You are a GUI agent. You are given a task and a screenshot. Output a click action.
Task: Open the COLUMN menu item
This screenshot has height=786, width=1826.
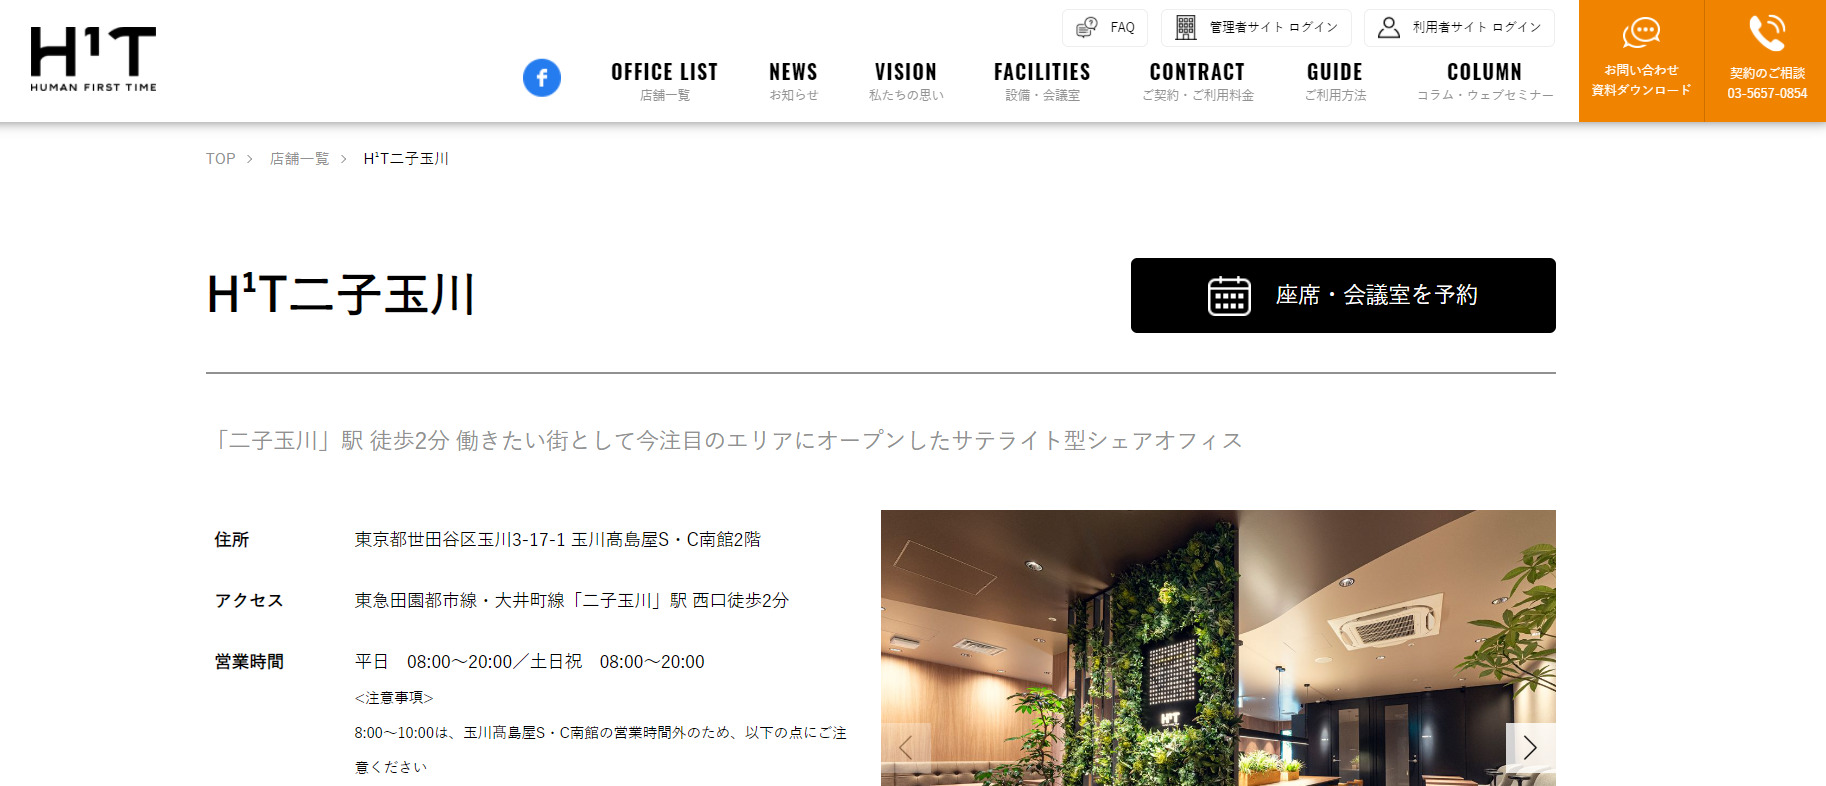[1485, 81]
